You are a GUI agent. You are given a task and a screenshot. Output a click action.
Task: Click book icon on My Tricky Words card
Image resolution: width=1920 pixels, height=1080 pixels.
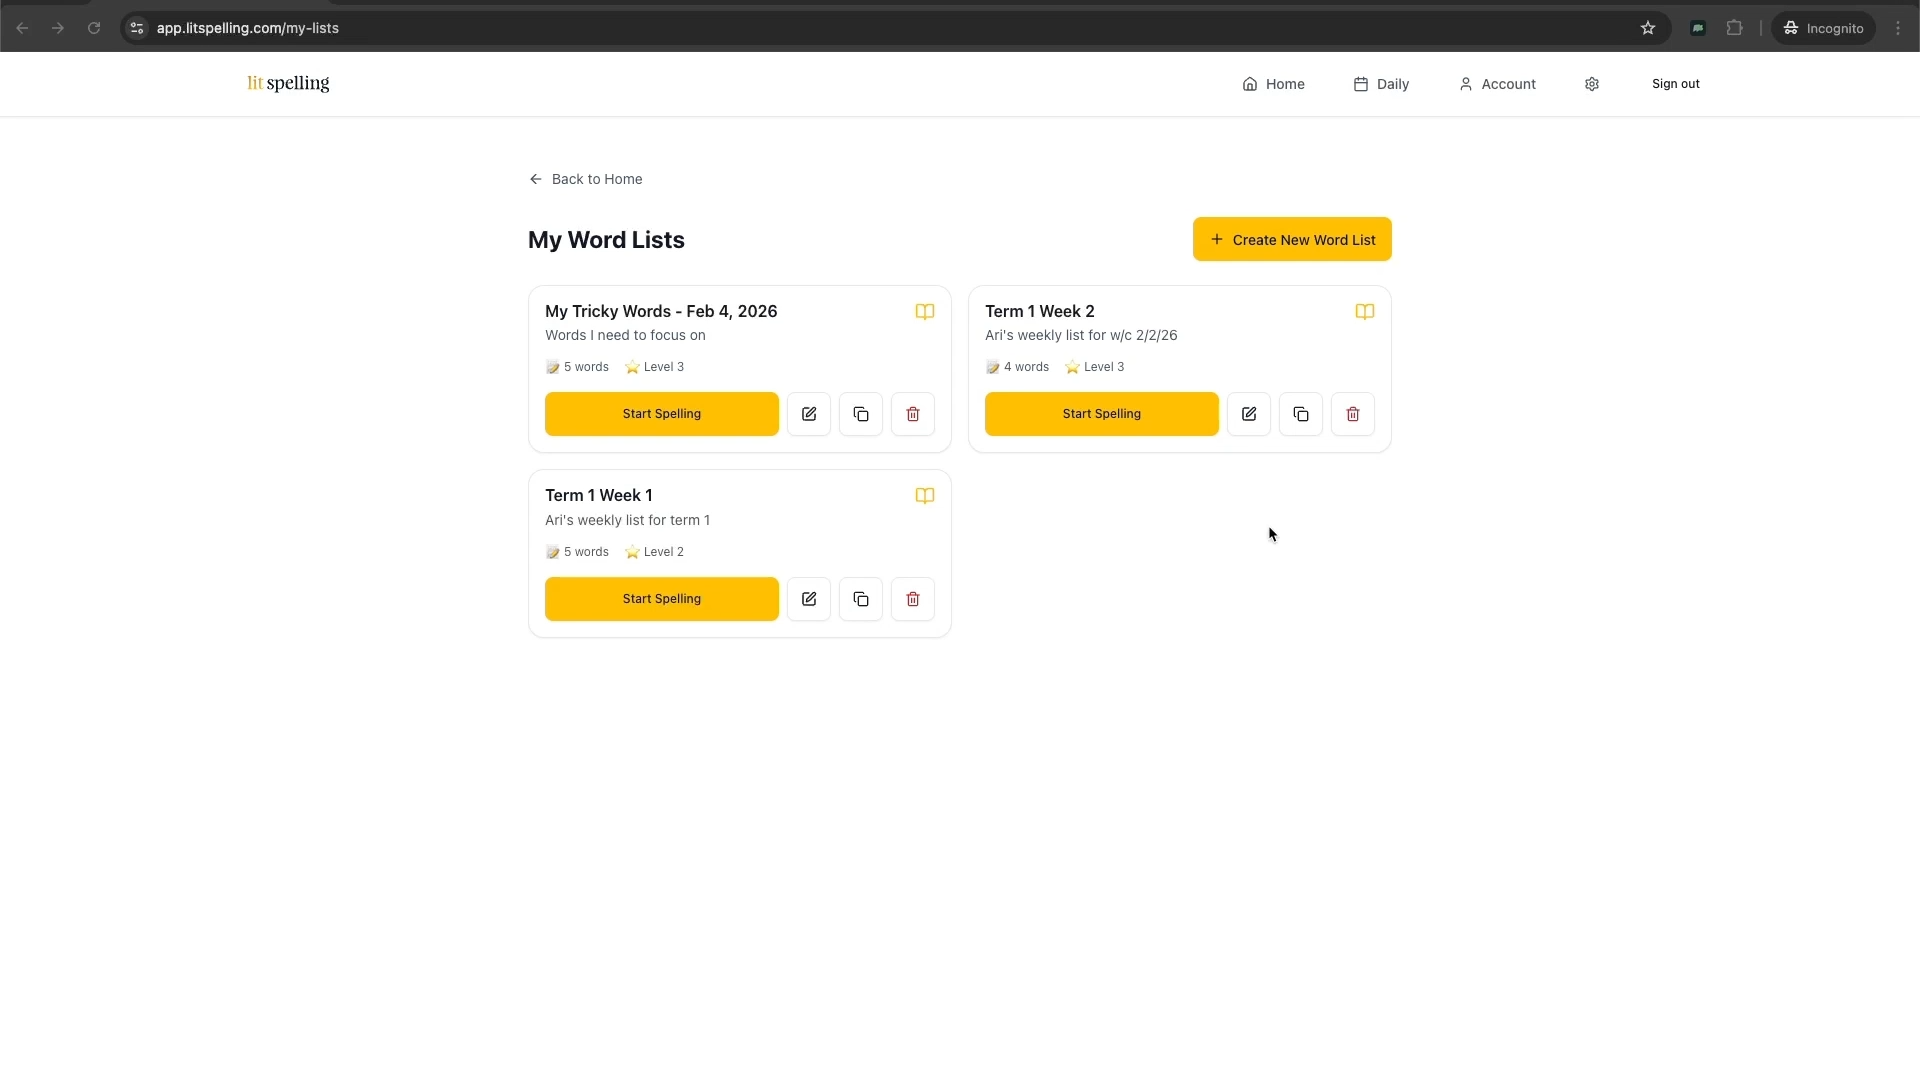click(x=924, y=312)
